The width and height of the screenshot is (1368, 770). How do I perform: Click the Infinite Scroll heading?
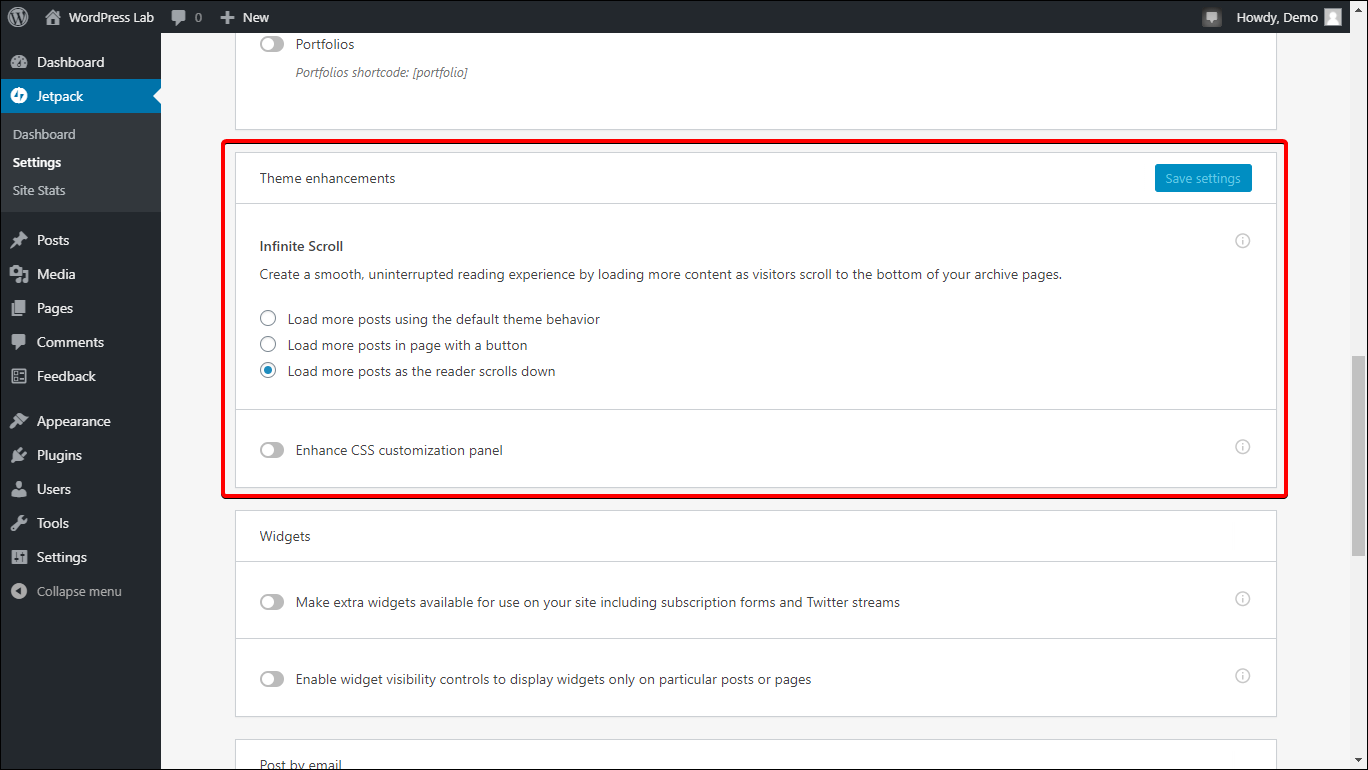[x=301, y=246]
